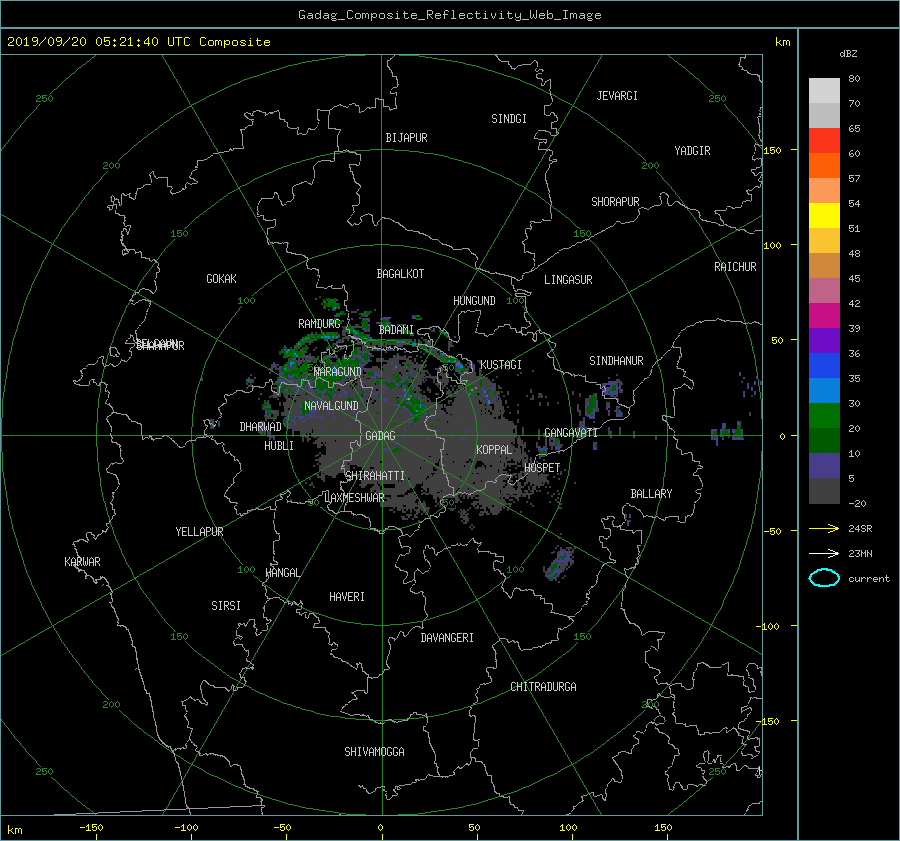Click the KUSTAGI city label
Screen dimensions: 900x841
click(x=501, y=365)
